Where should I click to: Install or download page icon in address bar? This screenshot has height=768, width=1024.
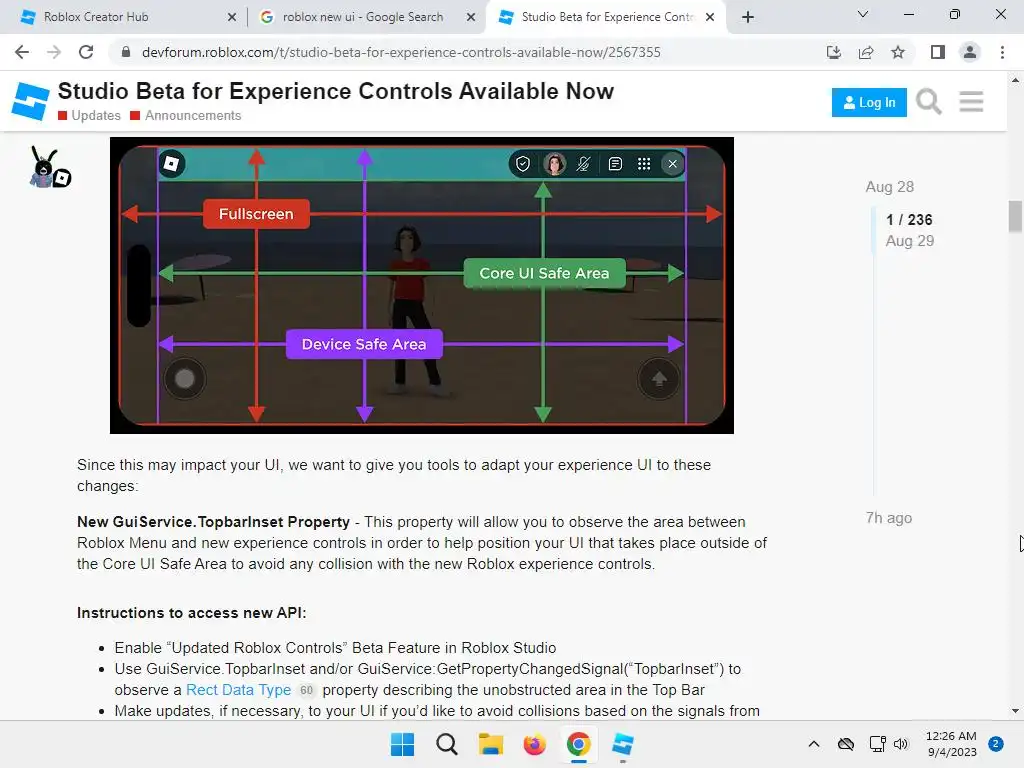pyautogui.click(x=833, y=52)
